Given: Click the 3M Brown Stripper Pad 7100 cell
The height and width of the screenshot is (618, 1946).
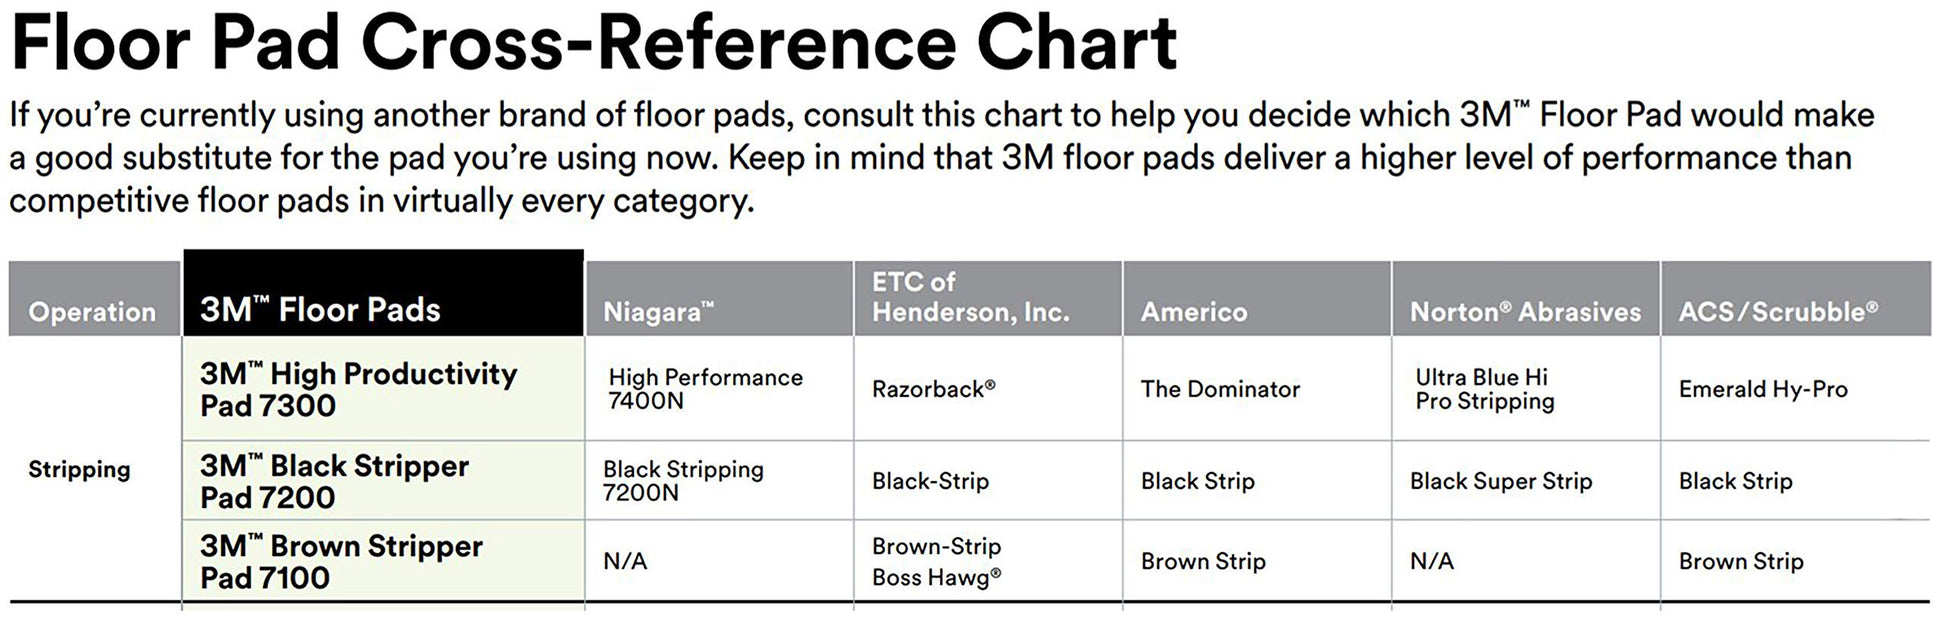Looking at the screenshot, I should coord(341,561).
